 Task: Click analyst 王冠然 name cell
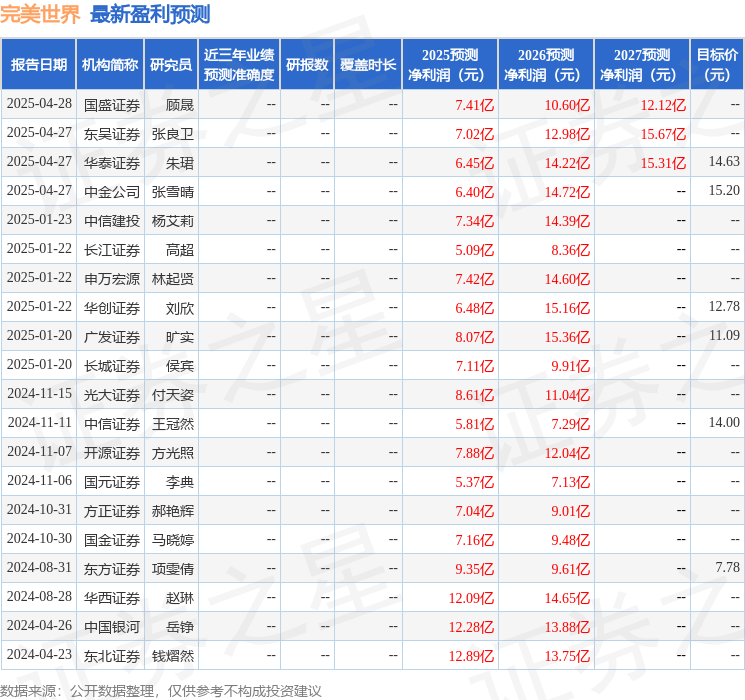coord(172,424)
